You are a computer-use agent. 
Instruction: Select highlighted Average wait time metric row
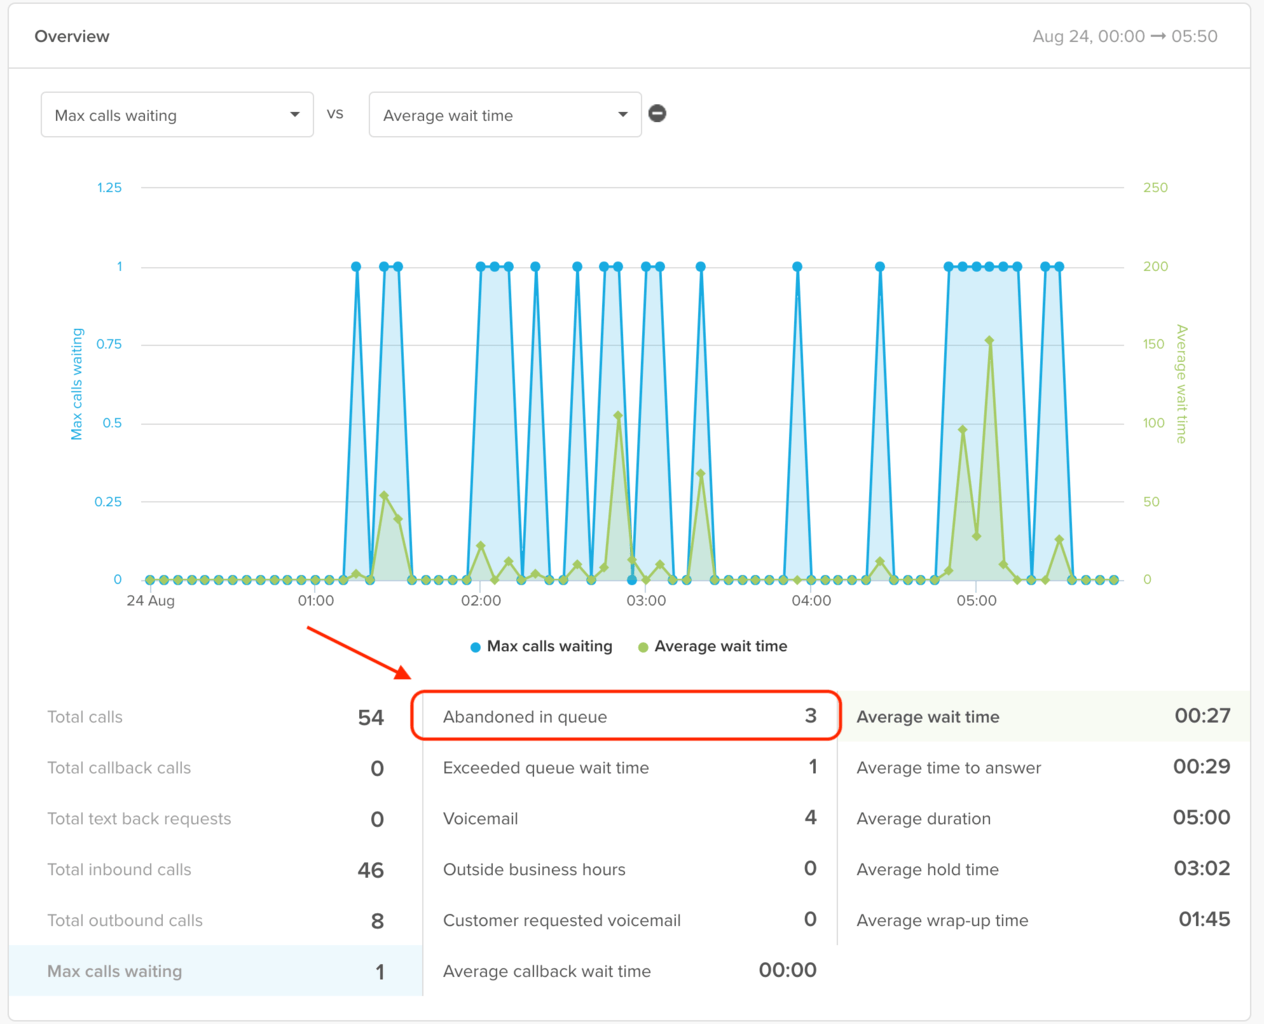click(x=1043, y=716)
